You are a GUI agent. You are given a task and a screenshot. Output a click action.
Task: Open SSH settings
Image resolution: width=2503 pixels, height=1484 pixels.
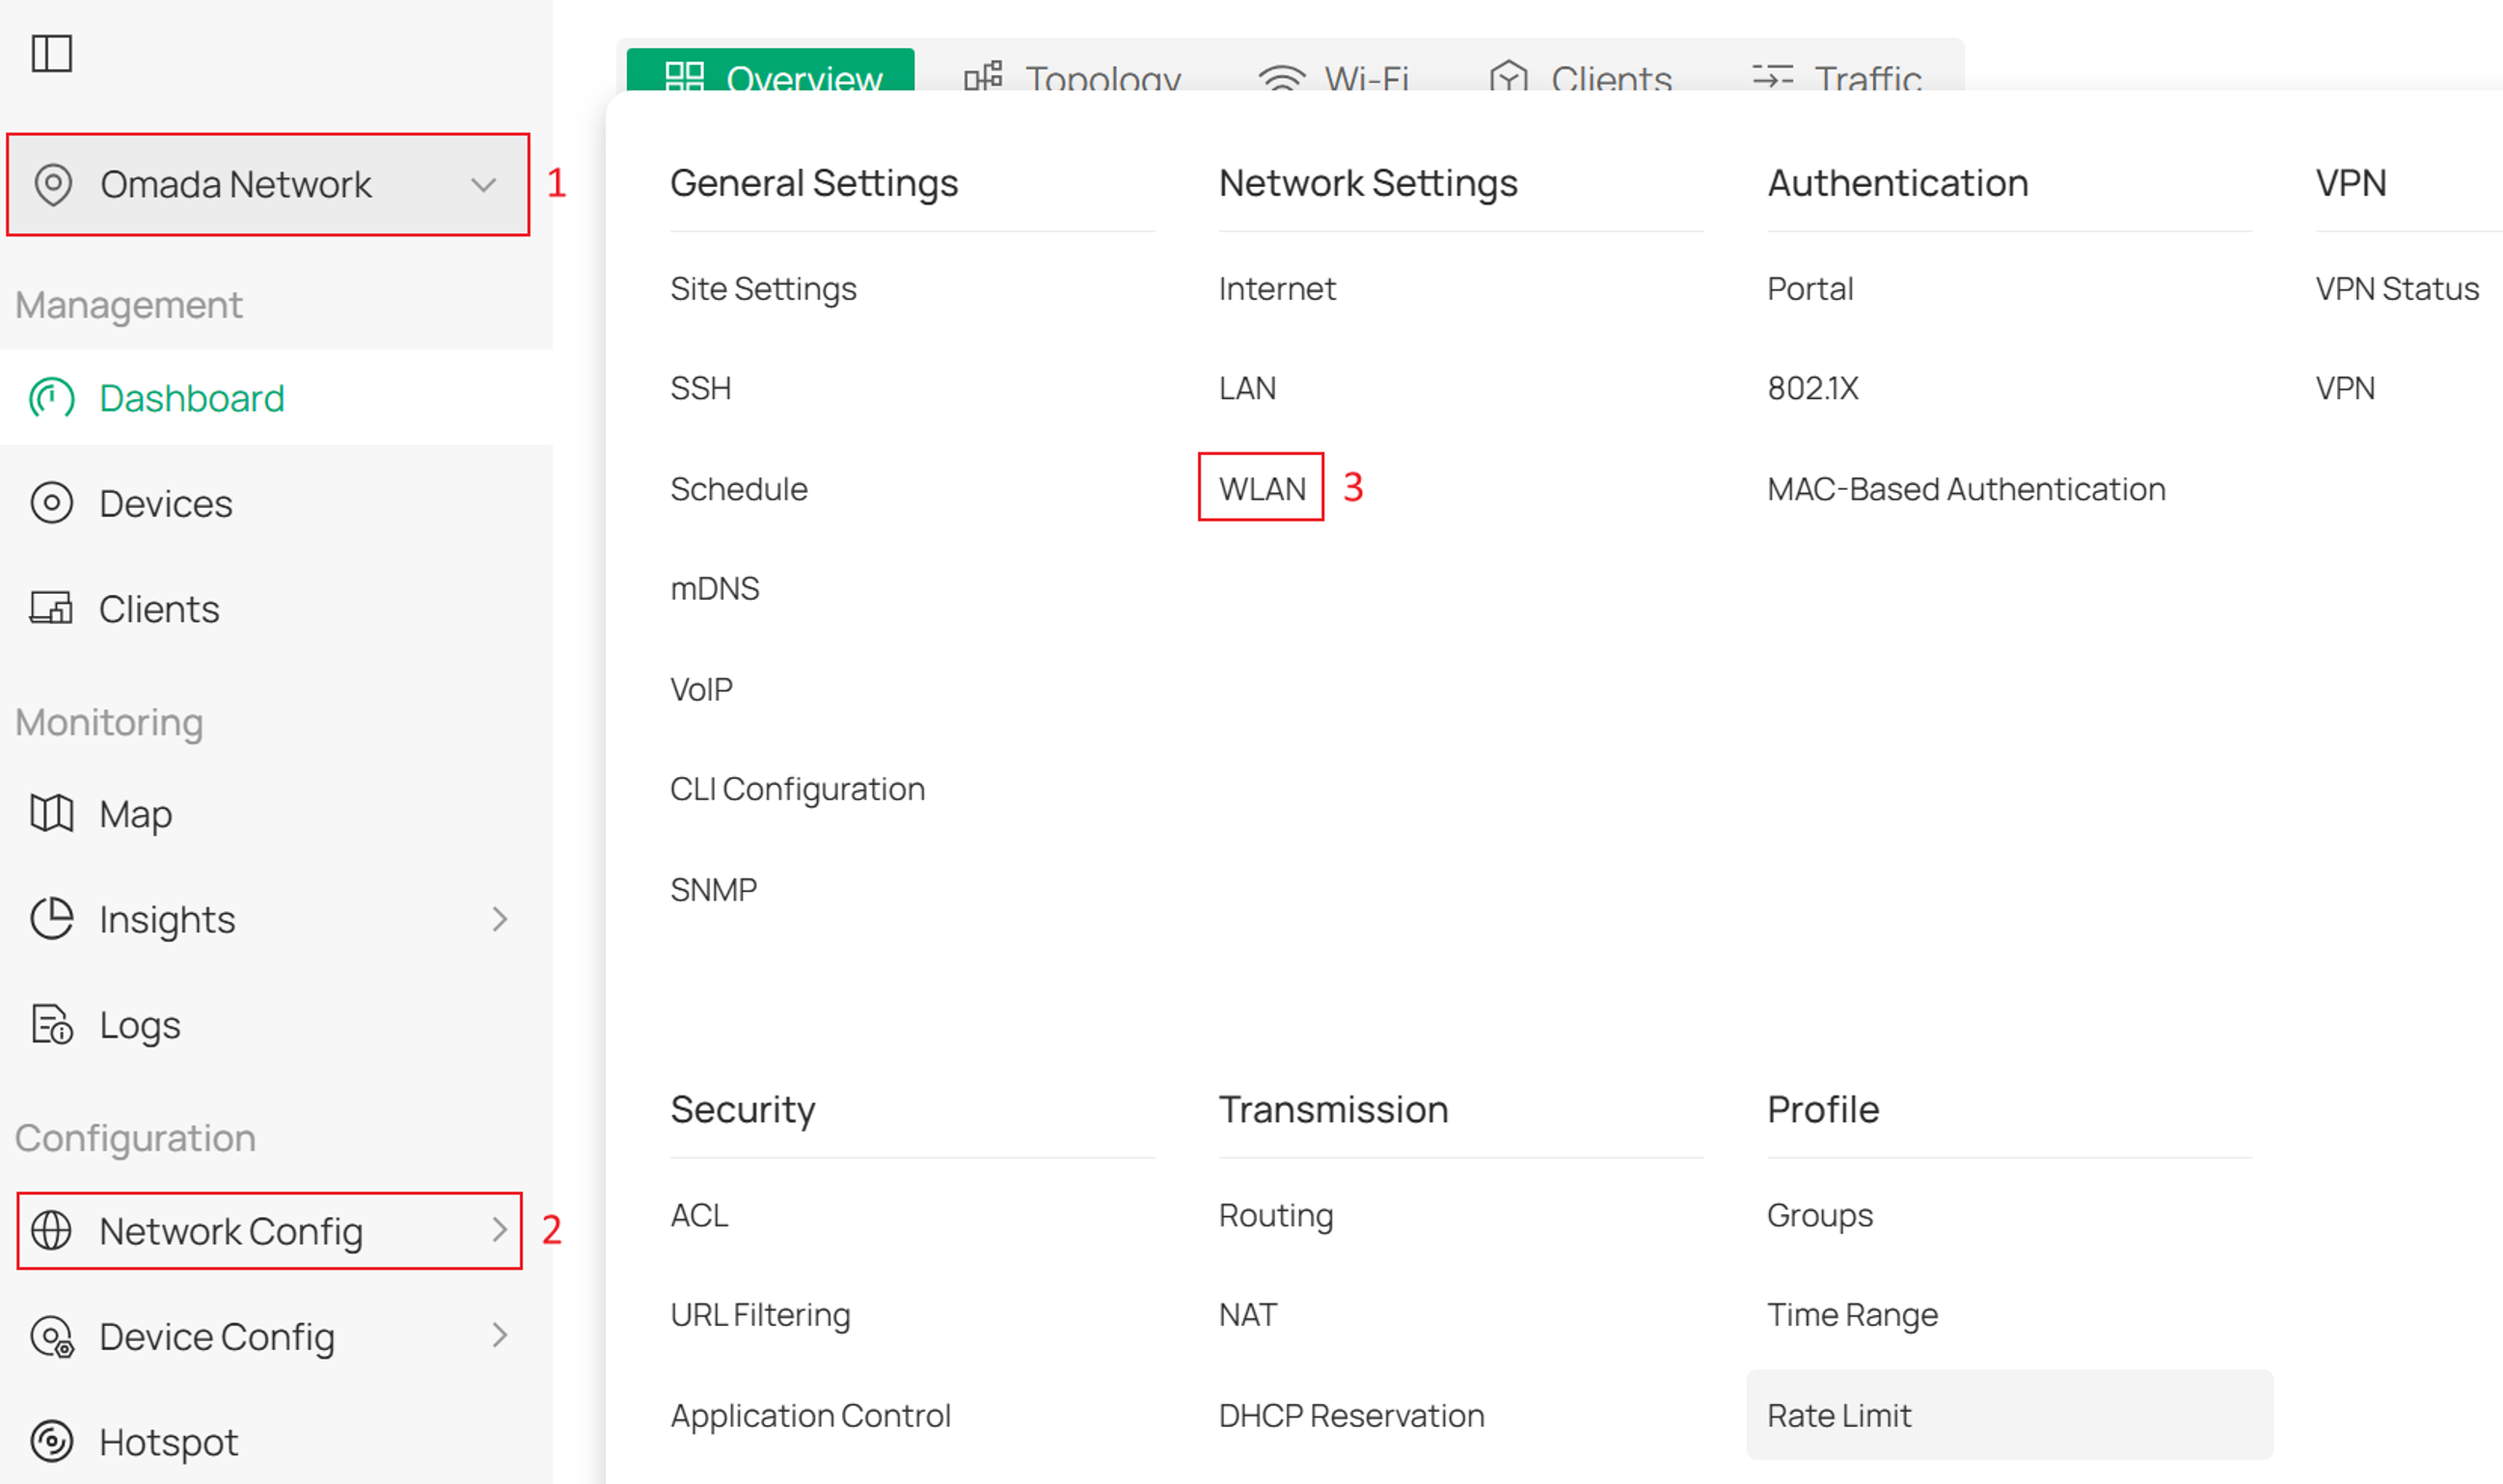pos(701,388)
